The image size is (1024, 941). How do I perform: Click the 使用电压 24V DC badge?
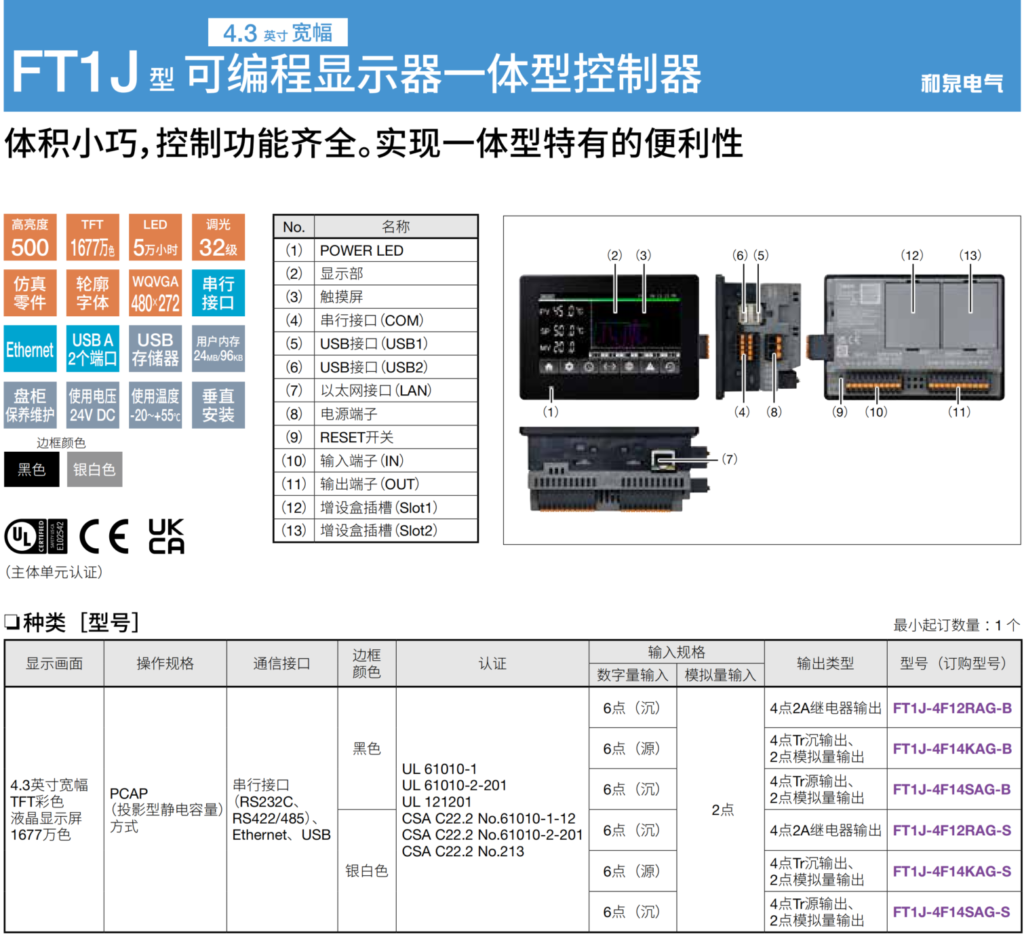click(x=93, y=405)
